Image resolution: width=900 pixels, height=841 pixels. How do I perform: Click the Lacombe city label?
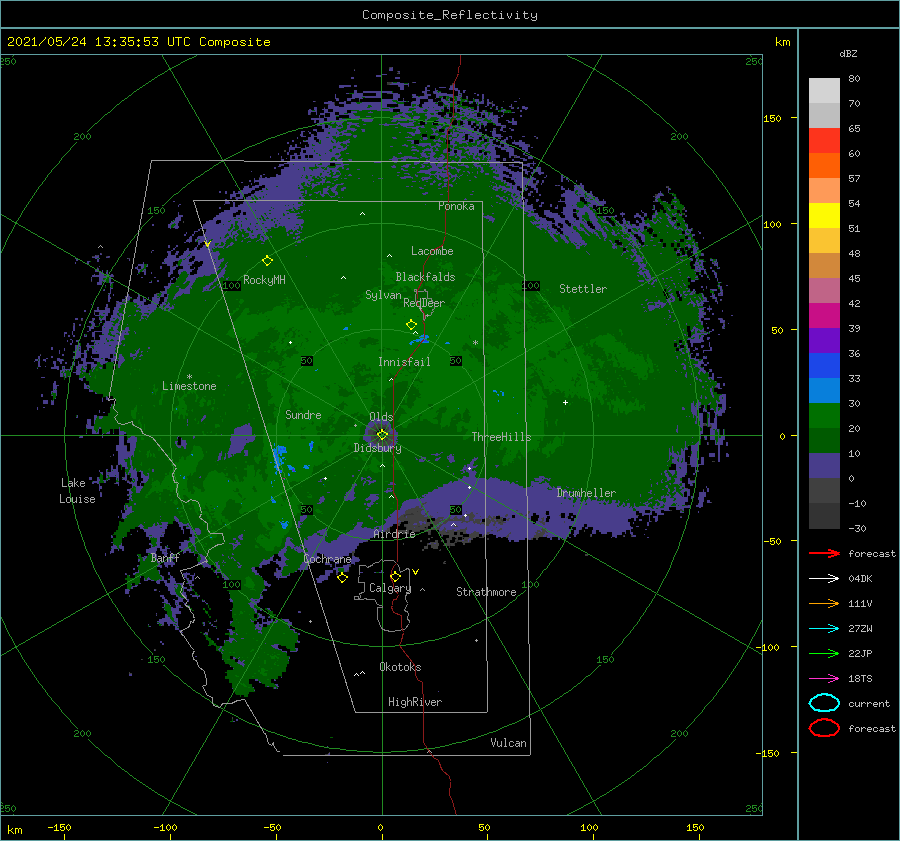[432, 251]
